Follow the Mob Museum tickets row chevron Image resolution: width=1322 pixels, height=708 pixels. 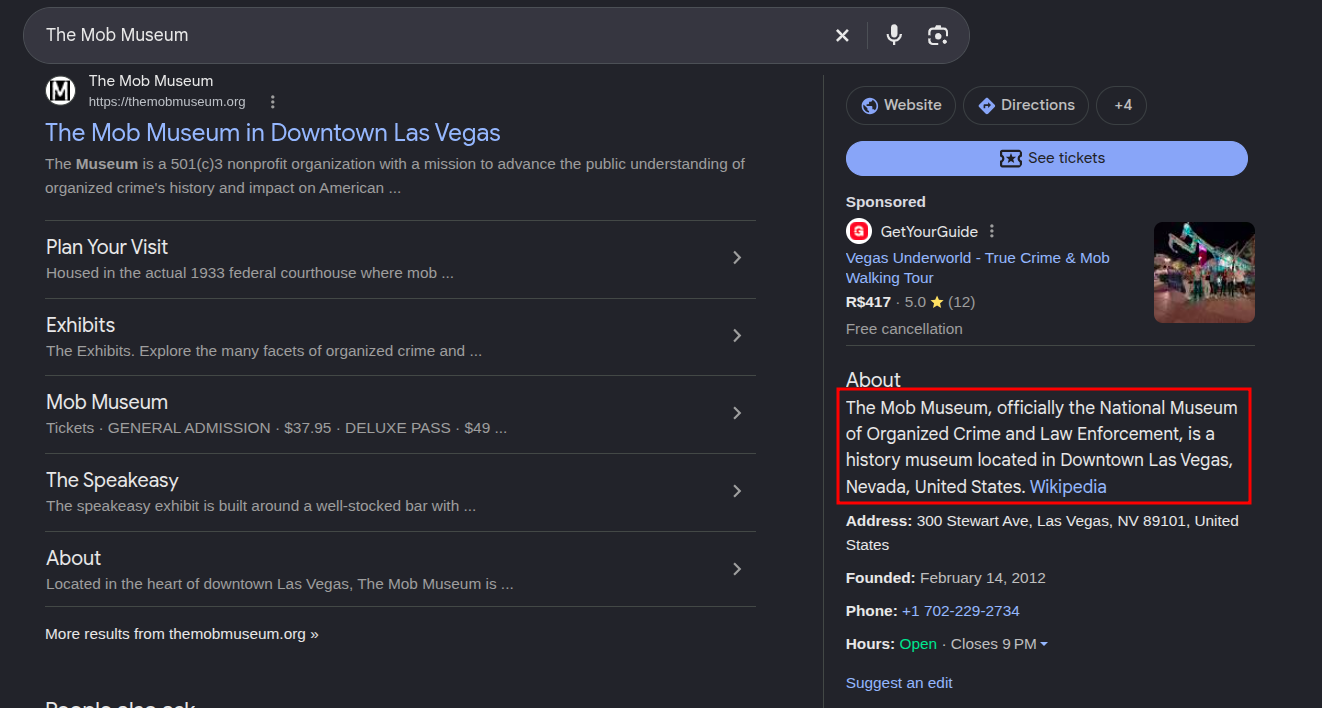[x=737, y=413]
